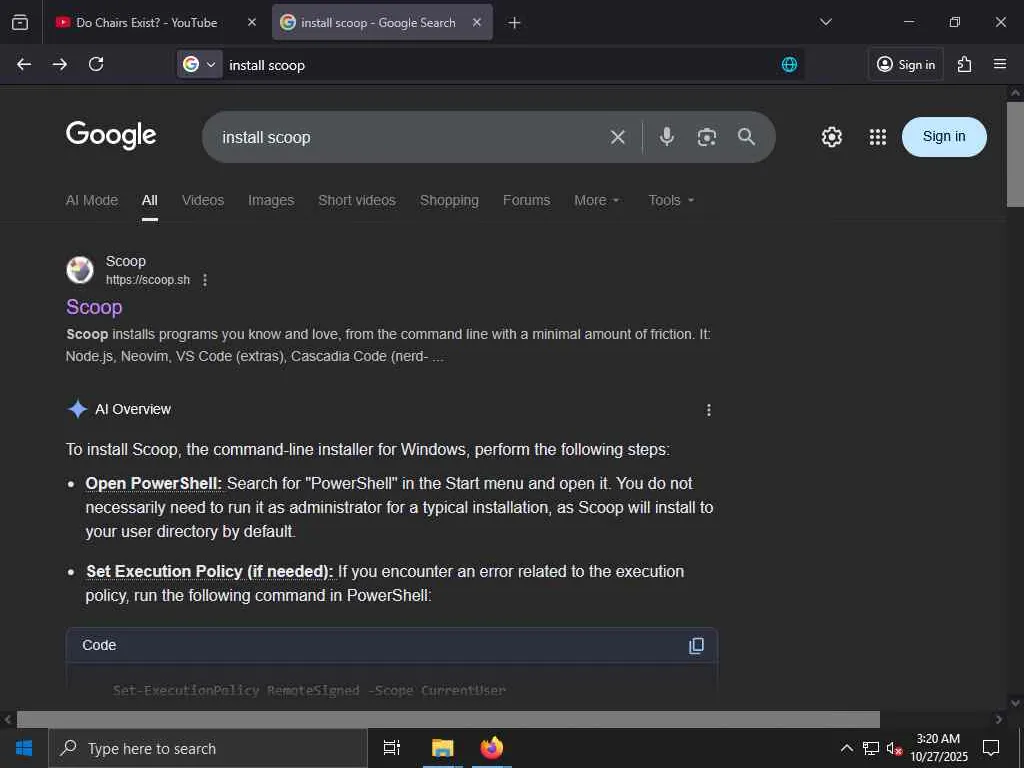This screenshot has width=1024, height=768.
Task: Switch to AI Mode
Action: tap(91, 200)
